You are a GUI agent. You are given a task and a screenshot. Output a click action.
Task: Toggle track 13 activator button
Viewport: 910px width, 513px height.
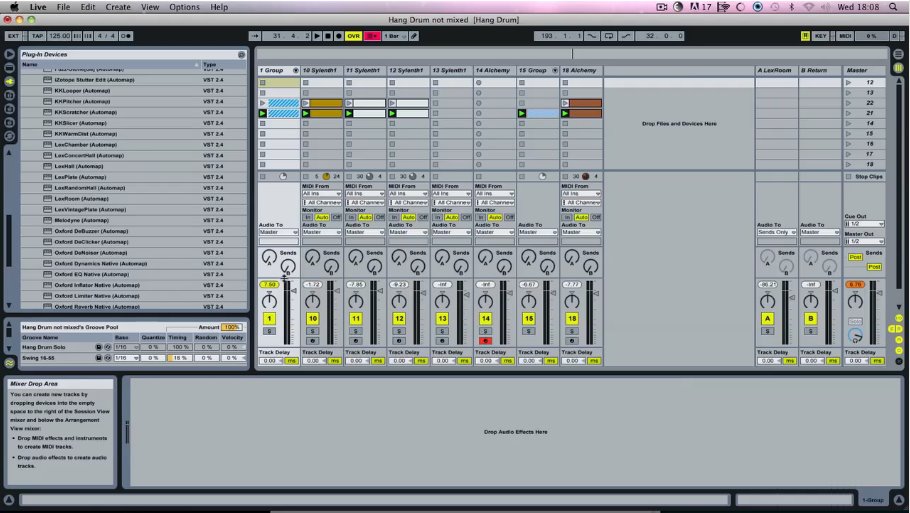tap(442, 319)
